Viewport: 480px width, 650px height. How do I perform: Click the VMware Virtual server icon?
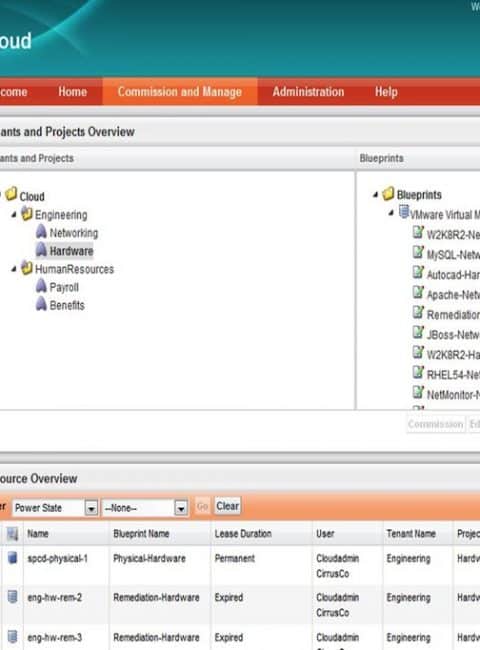[404, 212]
